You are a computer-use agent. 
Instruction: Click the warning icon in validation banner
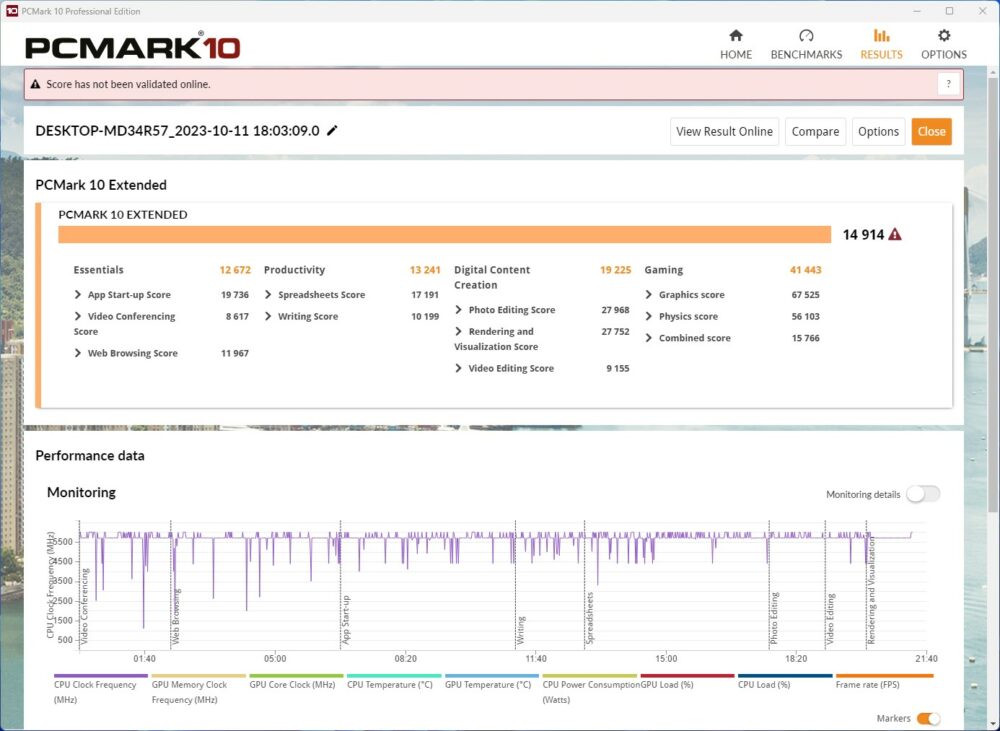(x=36, y=85)
